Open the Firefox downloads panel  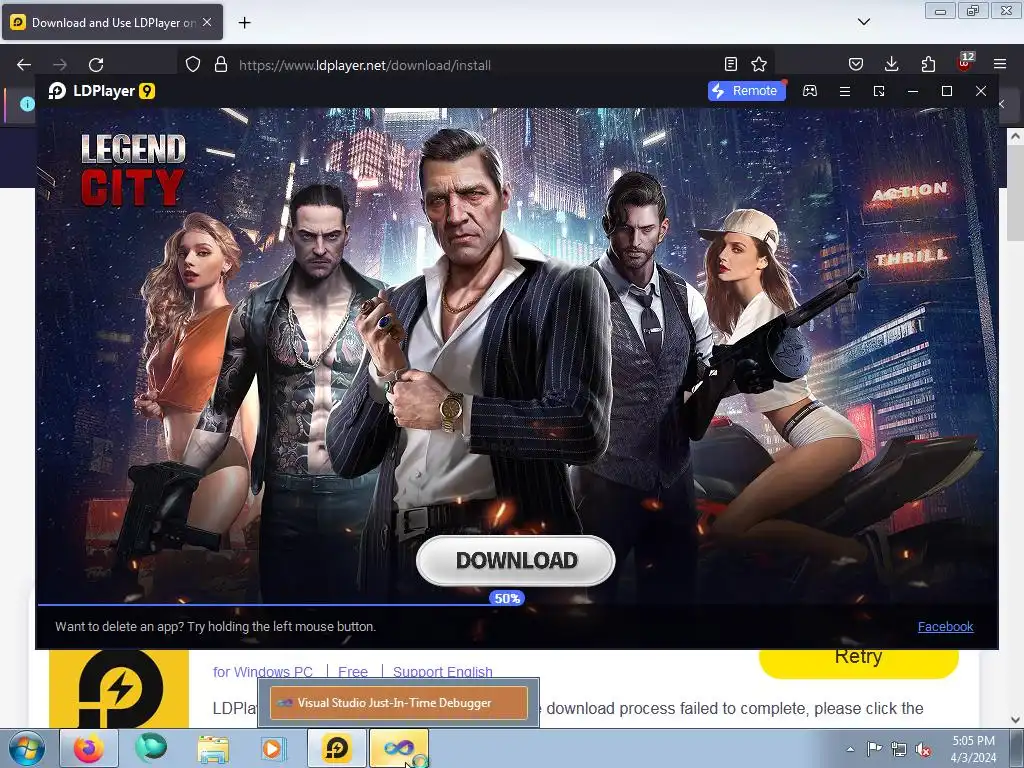click(891, 64)
